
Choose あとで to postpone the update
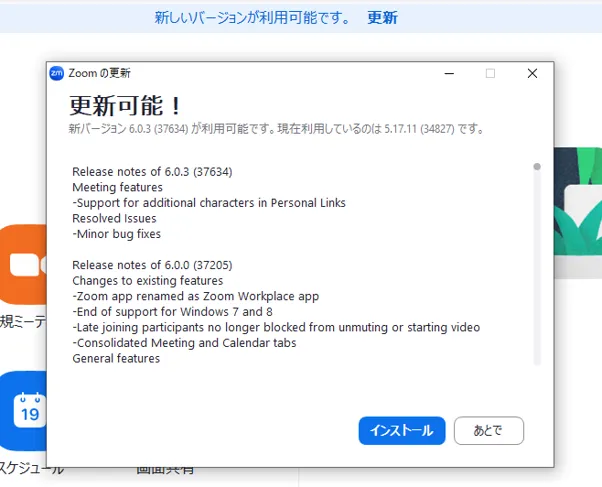(x=488, y=430)
